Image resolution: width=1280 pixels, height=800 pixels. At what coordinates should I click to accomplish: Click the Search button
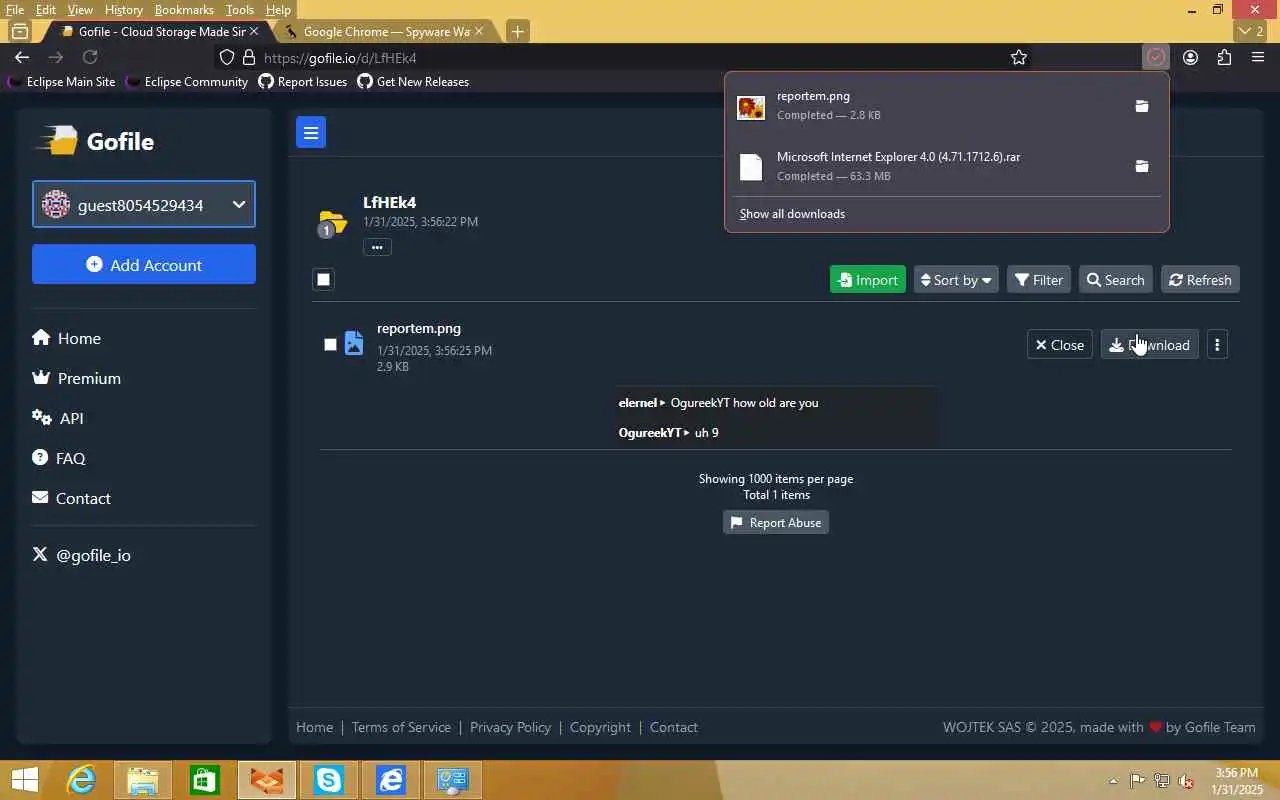click(x=1116, y=279)
